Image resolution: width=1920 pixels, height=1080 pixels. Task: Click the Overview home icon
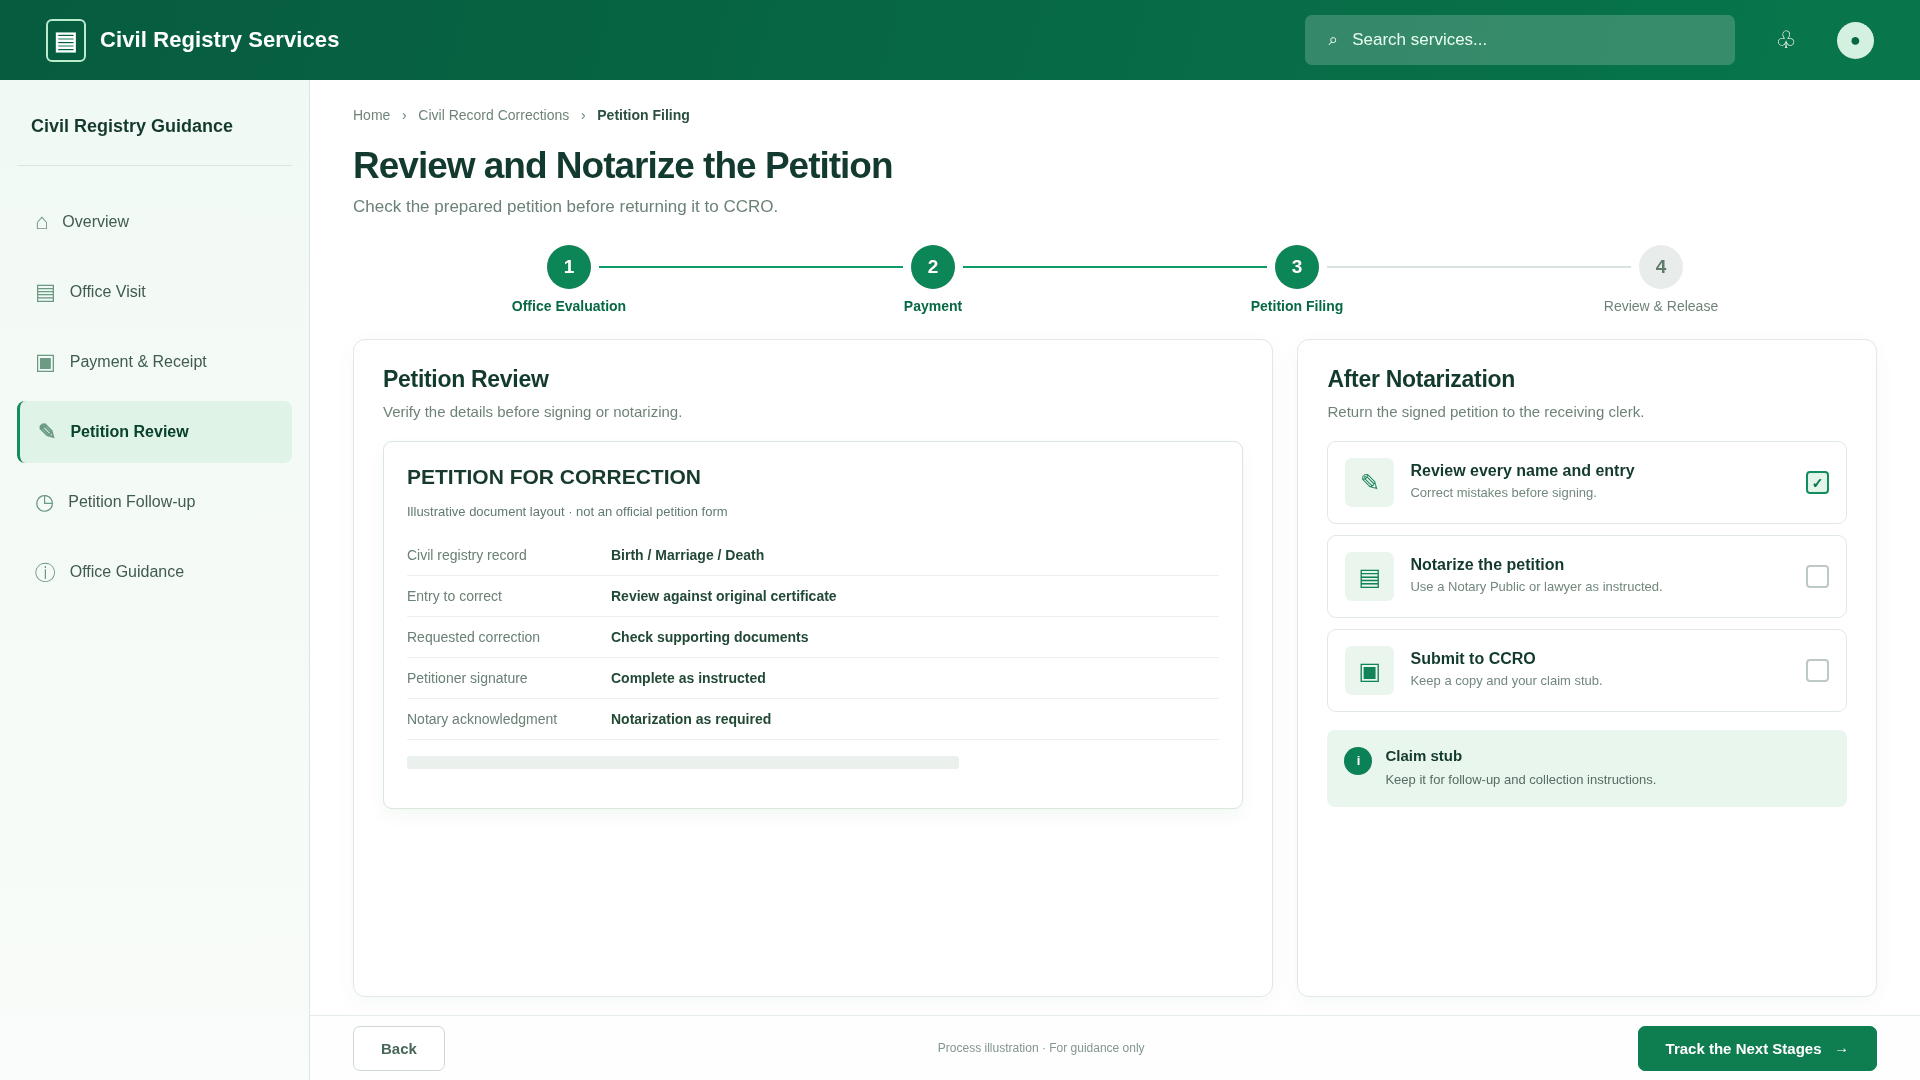(x=42, y=222)
